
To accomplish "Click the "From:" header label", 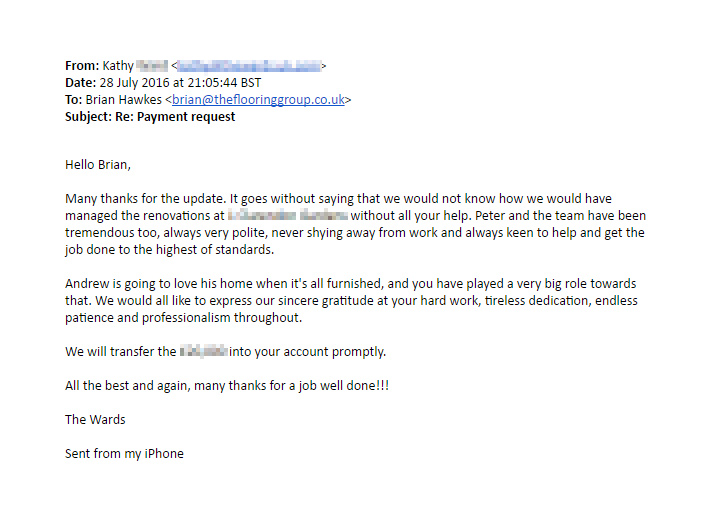I will pyautogui.click(x=82, y=66).
